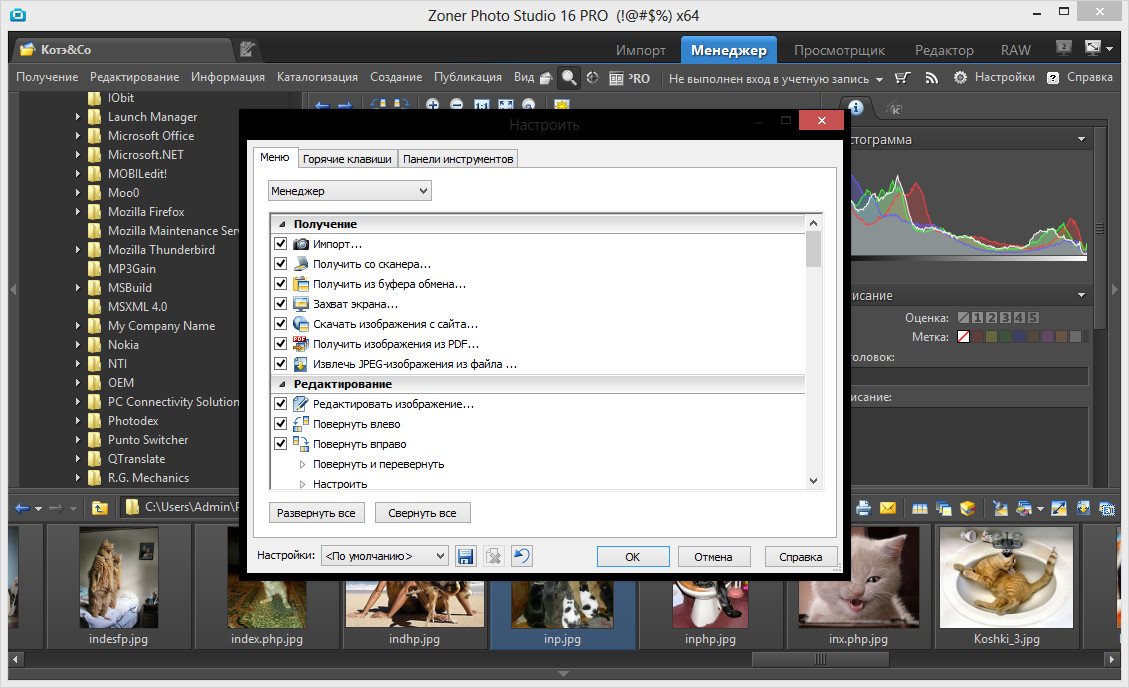
Task: Open the Каталогизация menu
Action: (318, 77)
